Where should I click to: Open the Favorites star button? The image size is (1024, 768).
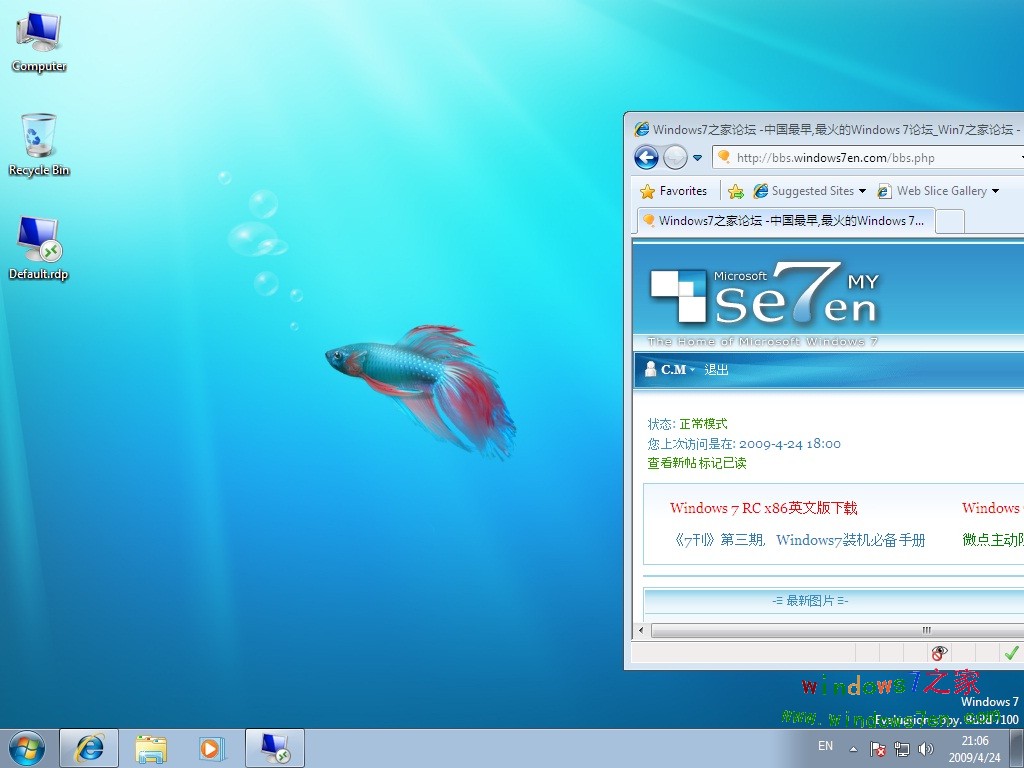[673, 191]
